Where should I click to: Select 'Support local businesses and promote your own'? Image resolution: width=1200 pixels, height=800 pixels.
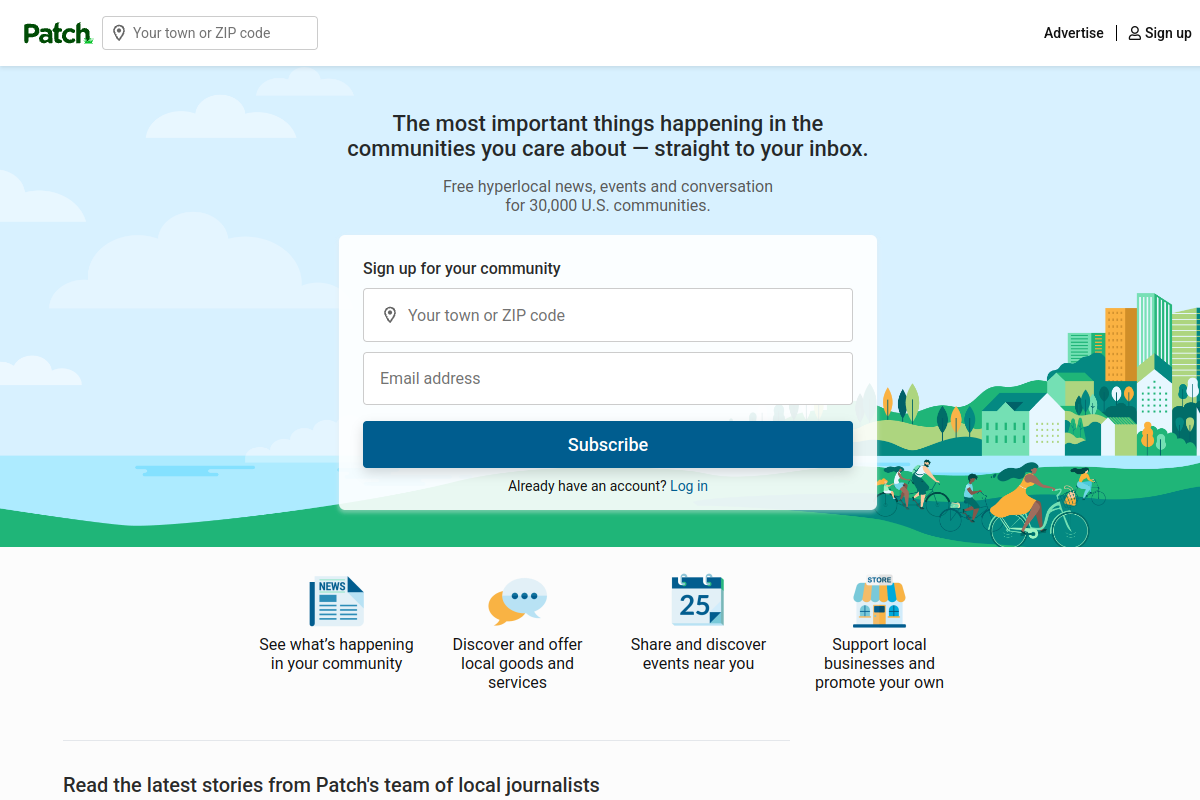879,663
